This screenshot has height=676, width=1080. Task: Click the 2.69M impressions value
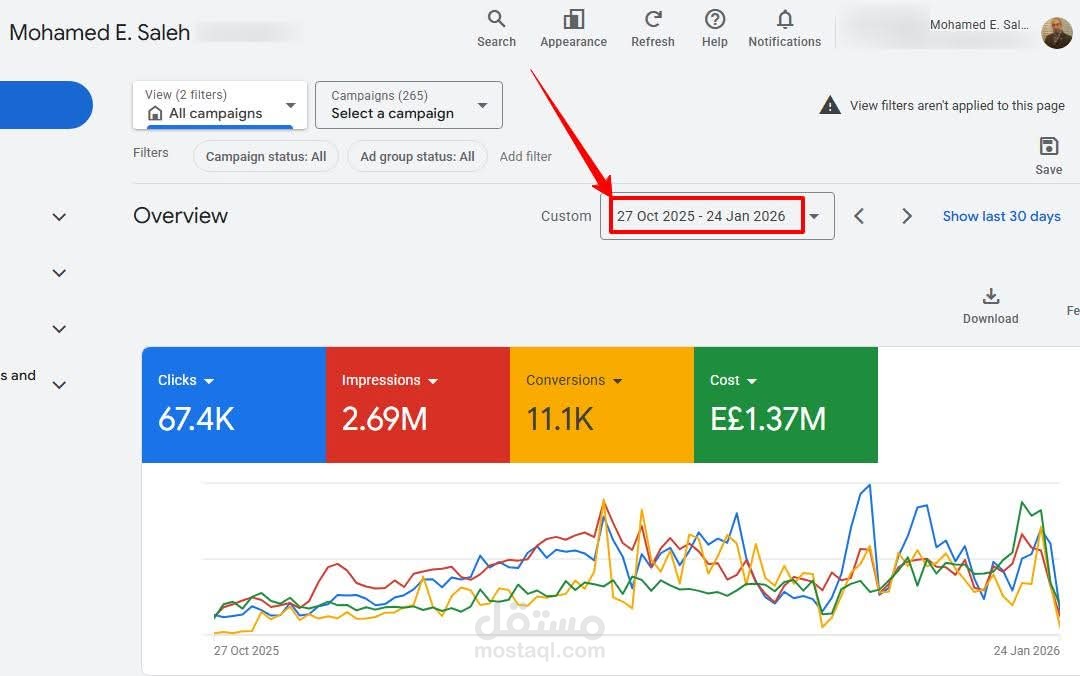(384, 419)
